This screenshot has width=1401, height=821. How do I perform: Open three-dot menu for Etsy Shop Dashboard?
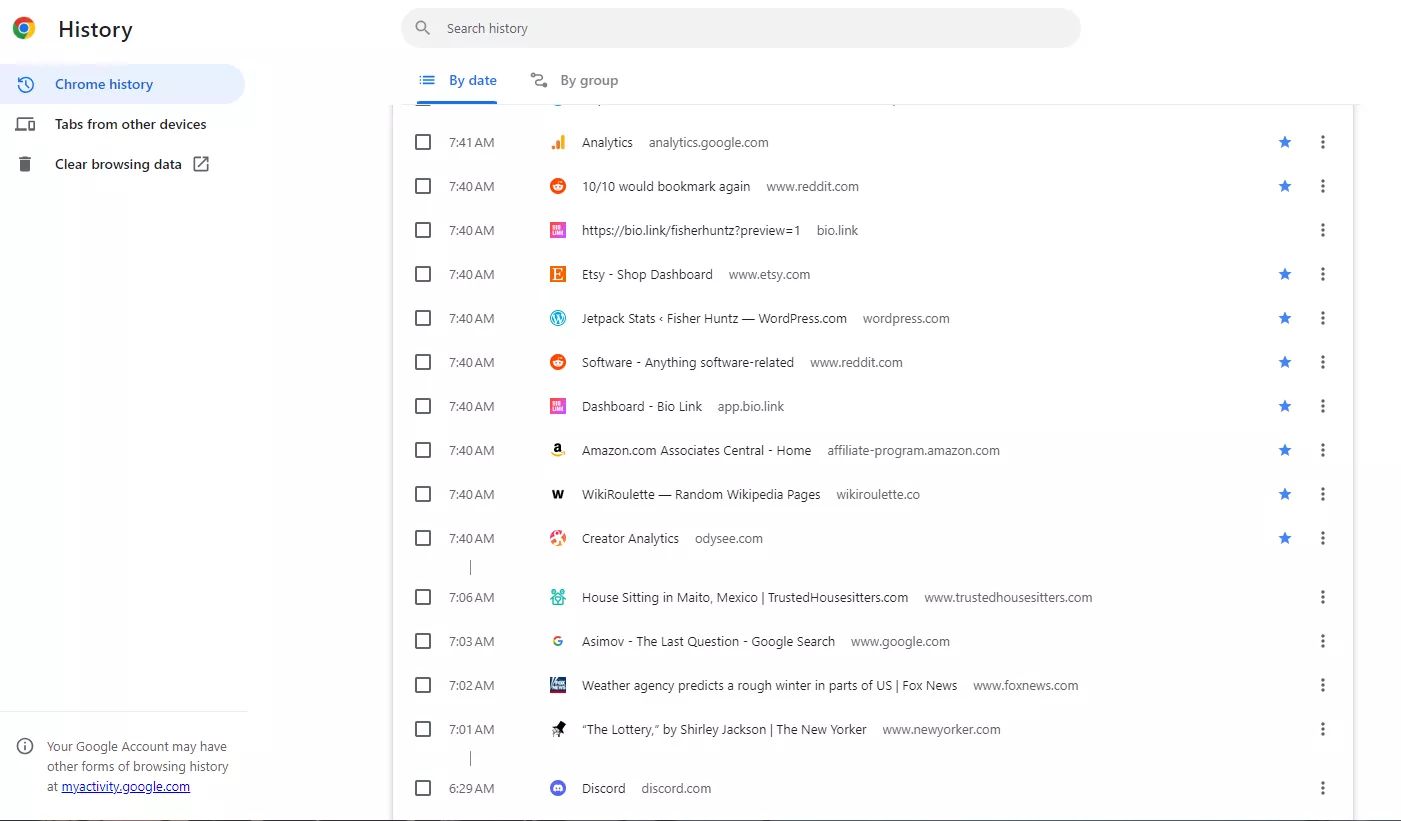point(1322,274)
